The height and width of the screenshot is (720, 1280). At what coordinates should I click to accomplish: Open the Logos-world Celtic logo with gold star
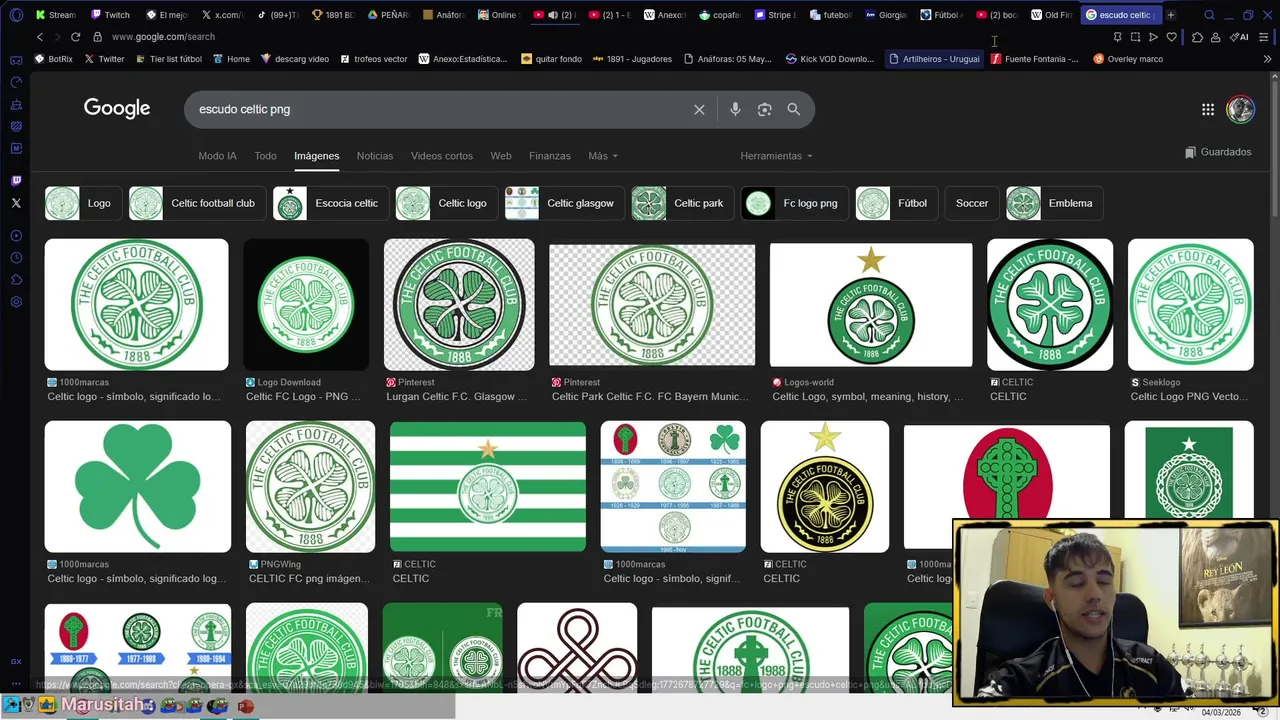coord(870,304)
